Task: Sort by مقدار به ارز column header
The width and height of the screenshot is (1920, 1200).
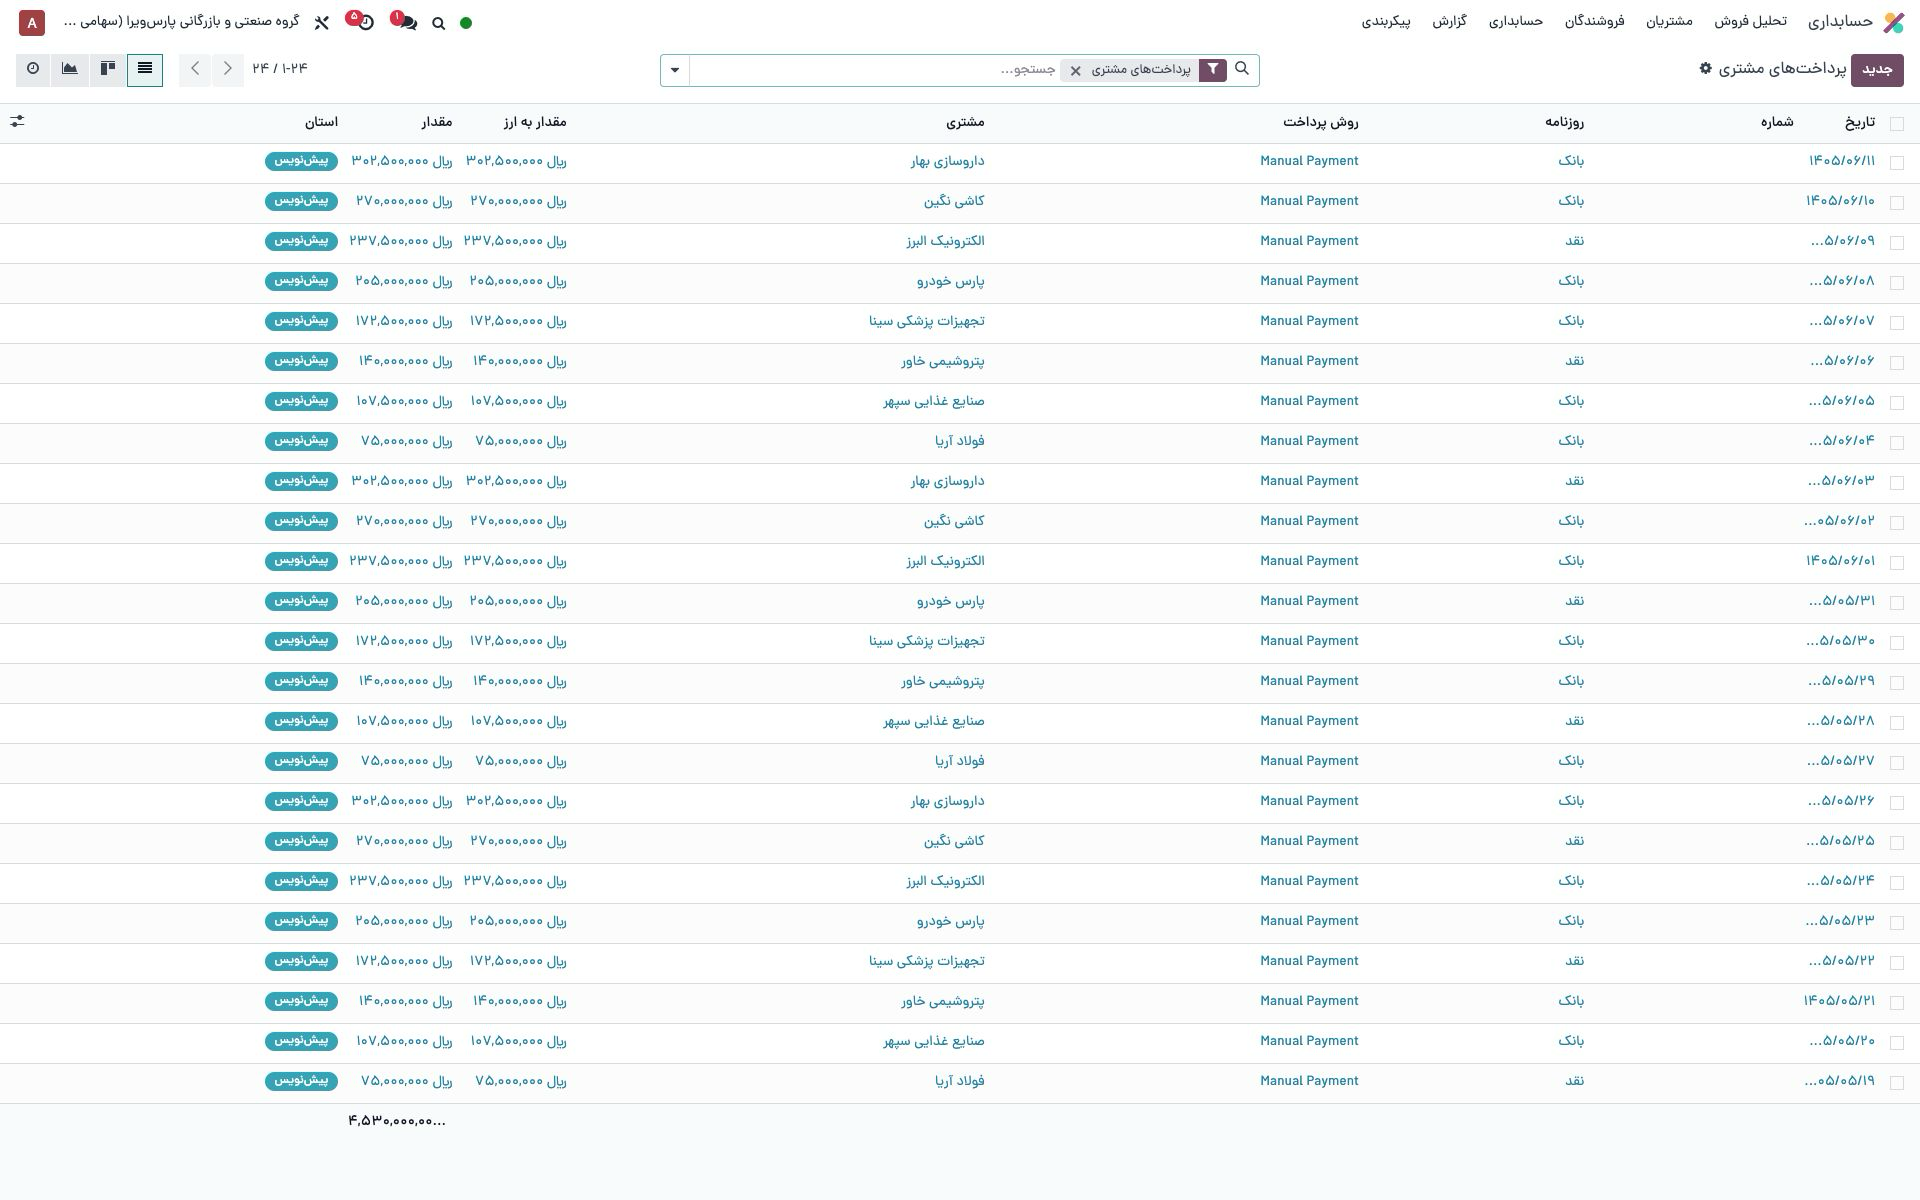Action: tap(534, 122)
